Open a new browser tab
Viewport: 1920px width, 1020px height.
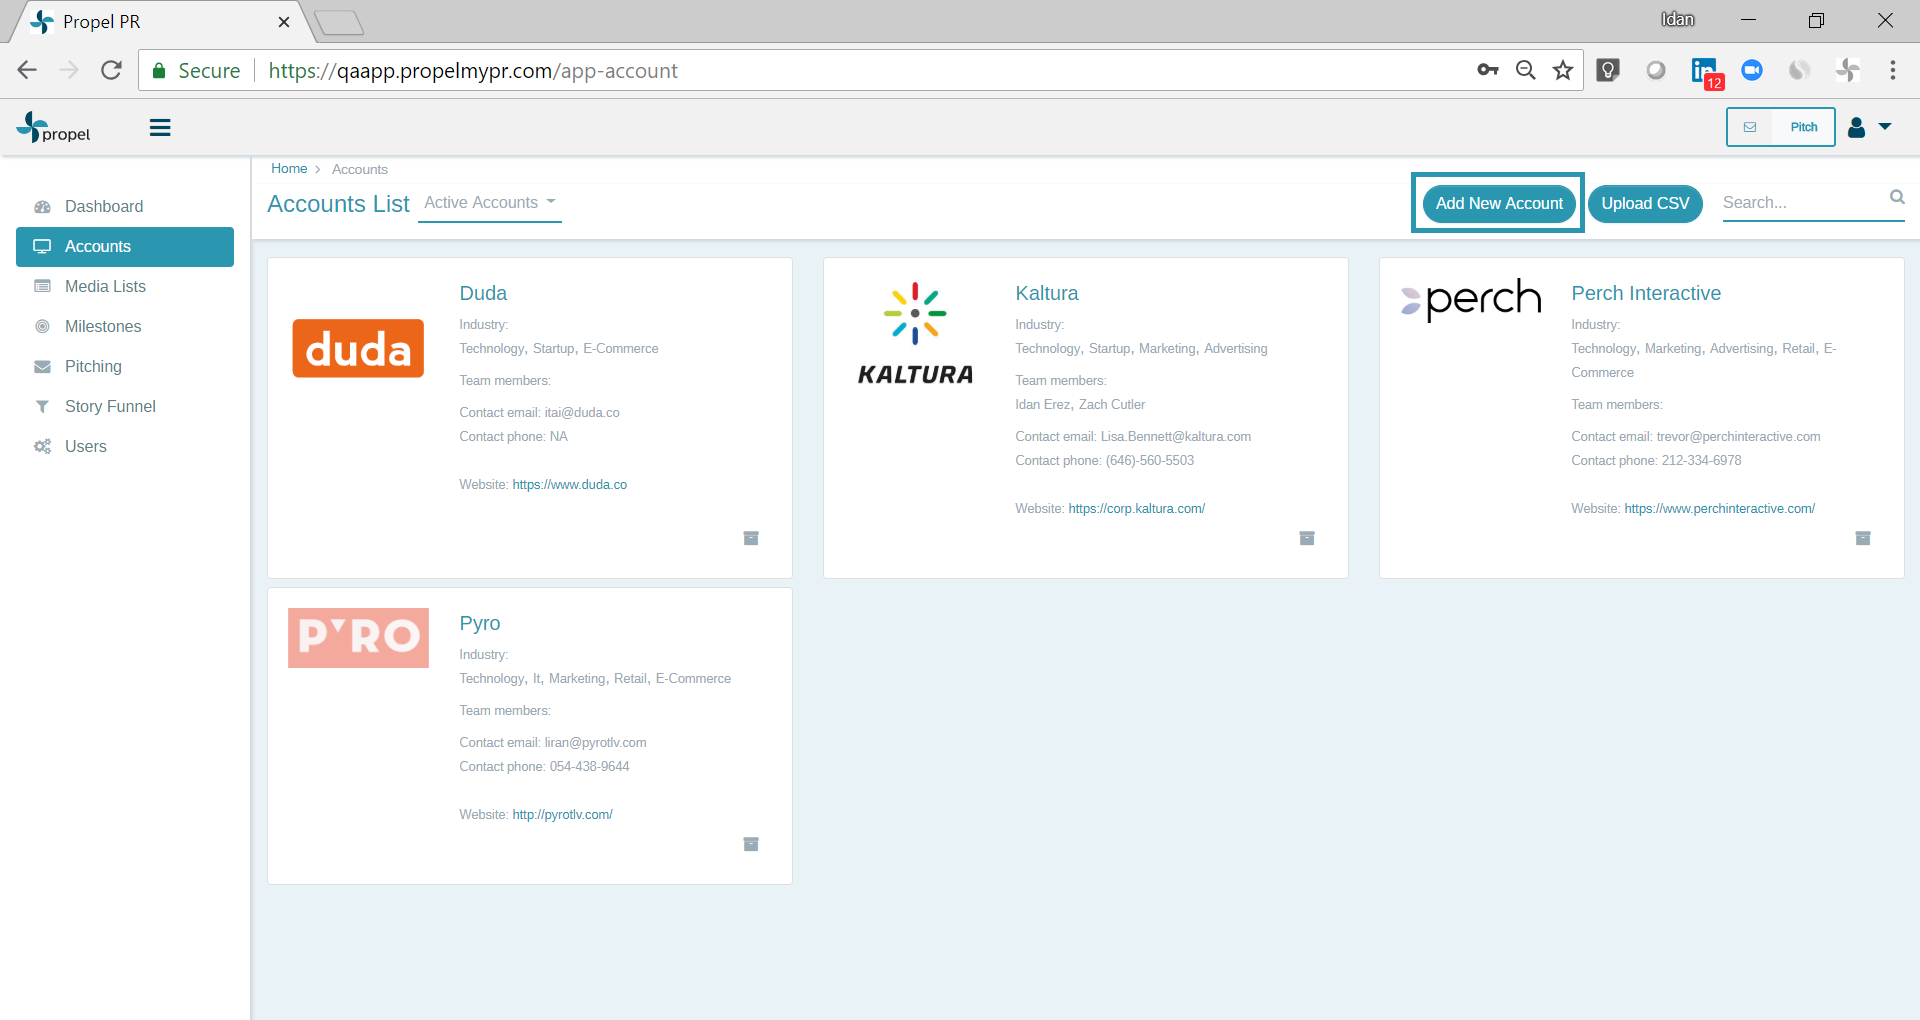339,22
